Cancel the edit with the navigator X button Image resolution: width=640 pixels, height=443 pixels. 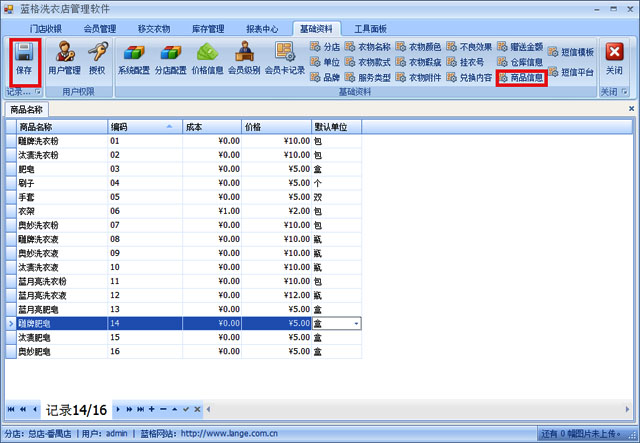(197, 409)
